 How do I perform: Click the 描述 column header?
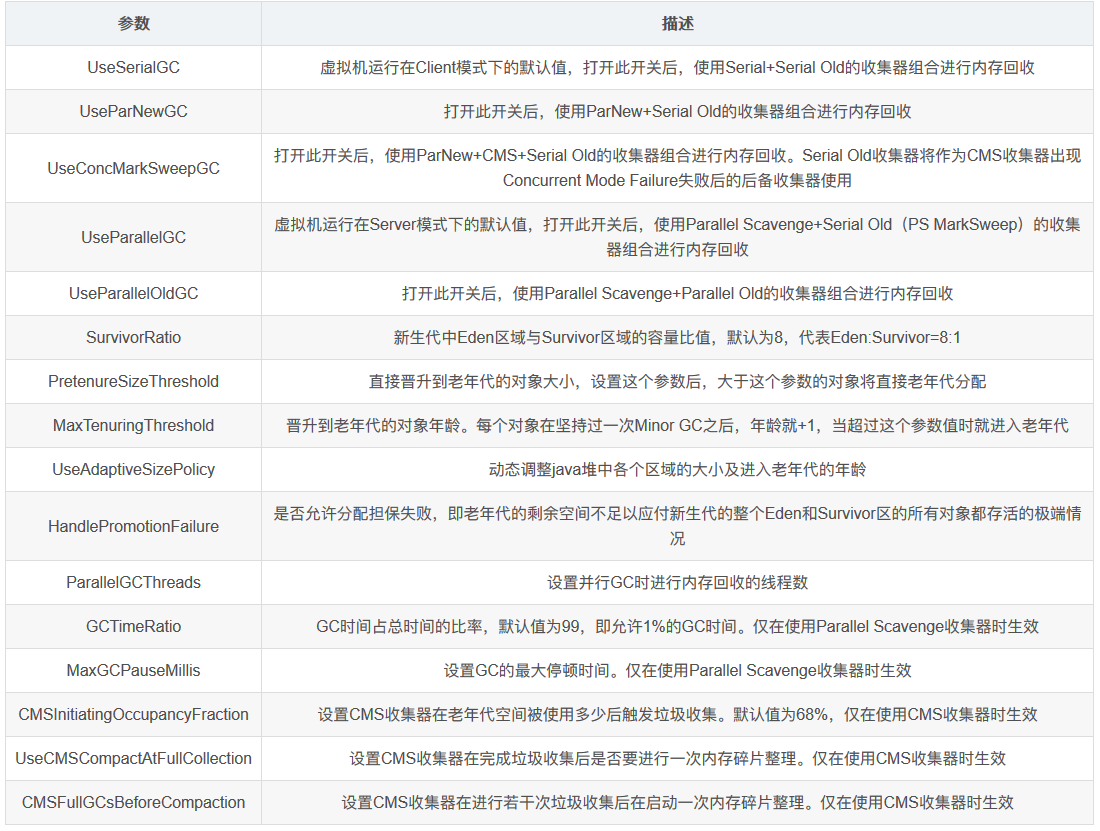pyautogui.click(x=677, y=24)
